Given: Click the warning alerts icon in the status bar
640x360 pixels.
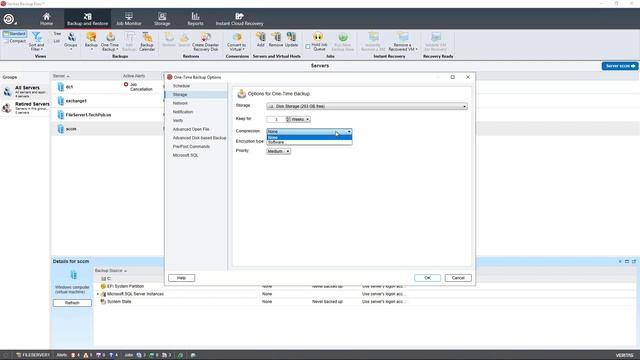Looking at the screenshot, I should [87, 355].
